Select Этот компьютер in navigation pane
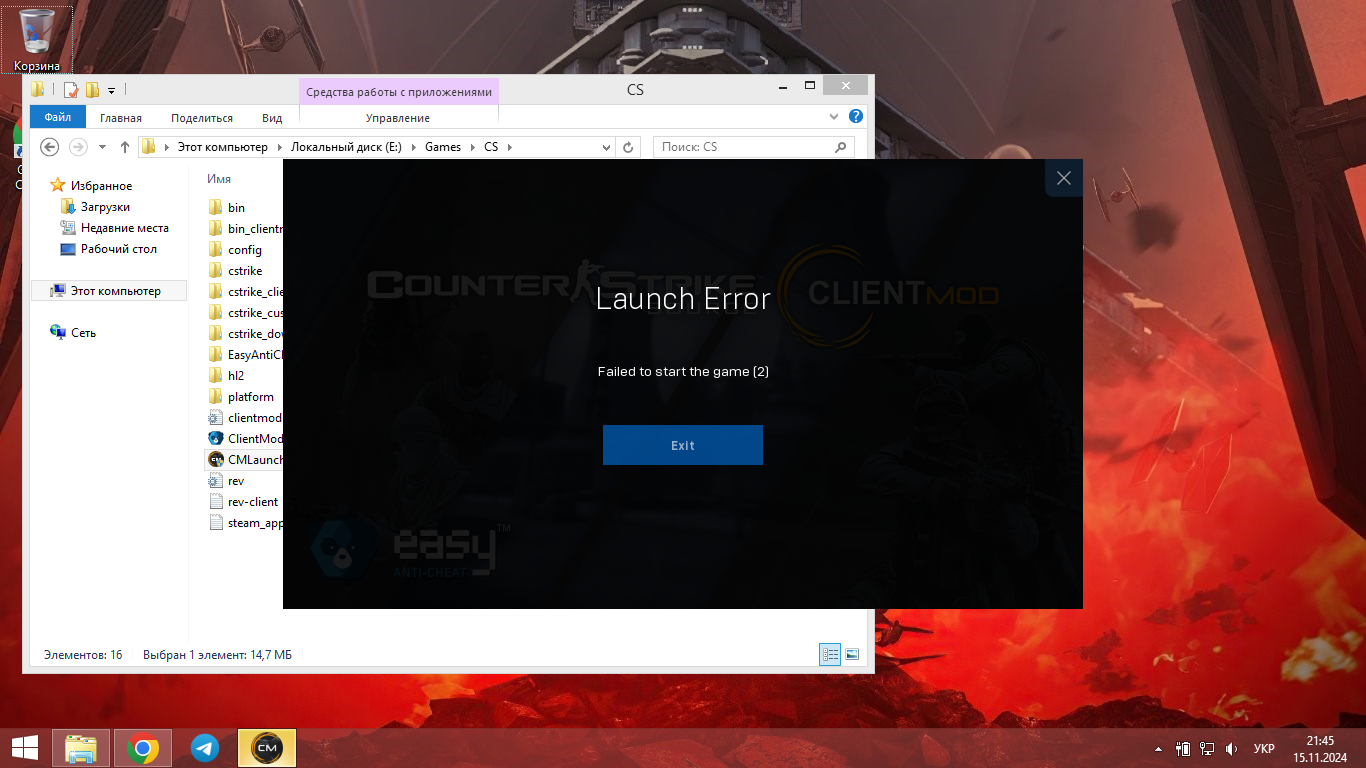Screen dimensions: 1366x768 109,291
